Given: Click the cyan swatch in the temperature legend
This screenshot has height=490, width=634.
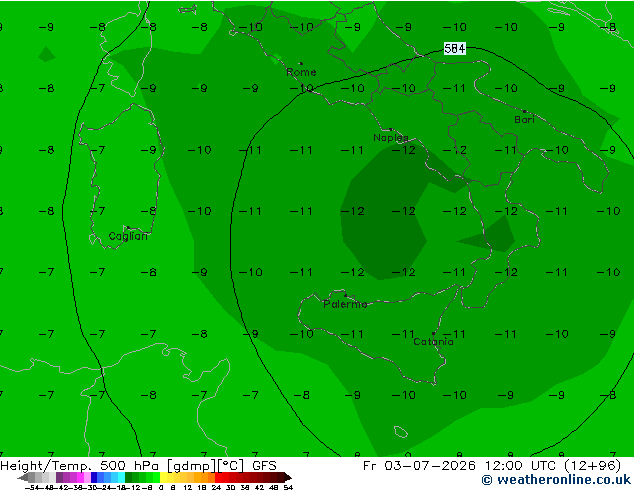Looking at the screenshot, I should click(121, 477).
